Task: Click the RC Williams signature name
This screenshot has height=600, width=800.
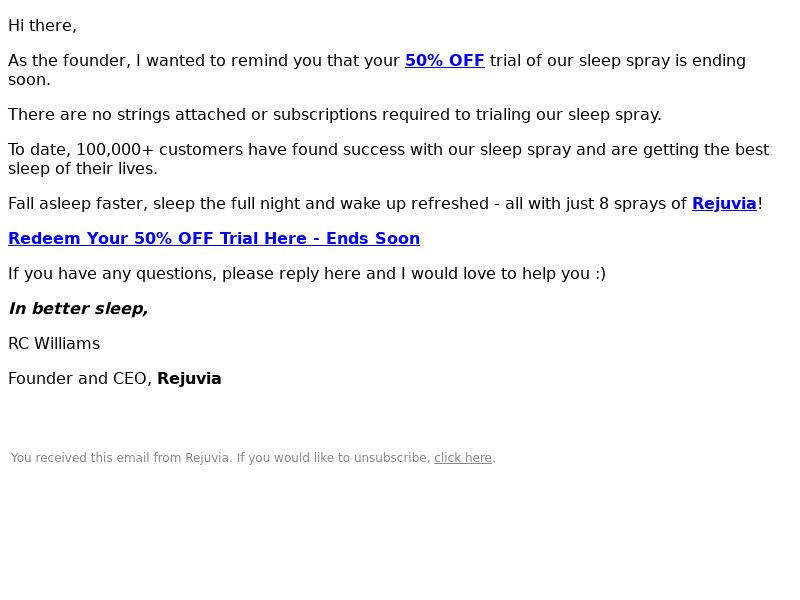Action: tap(54, 344)
